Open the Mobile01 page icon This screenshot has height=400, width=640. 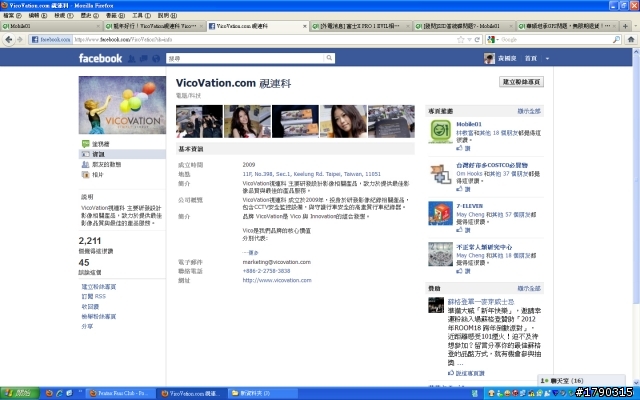[x=440, y=131]
